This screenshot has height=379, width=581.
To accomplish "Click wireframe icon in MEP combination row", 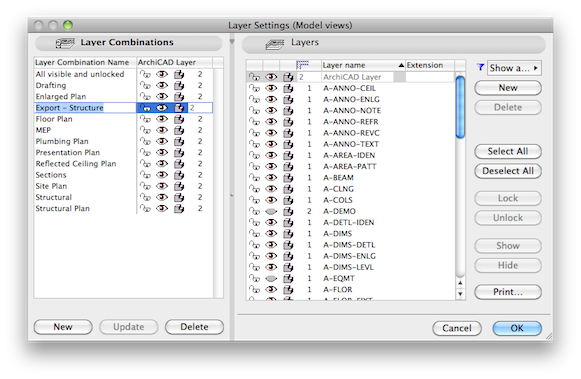I will pos(179,130).
